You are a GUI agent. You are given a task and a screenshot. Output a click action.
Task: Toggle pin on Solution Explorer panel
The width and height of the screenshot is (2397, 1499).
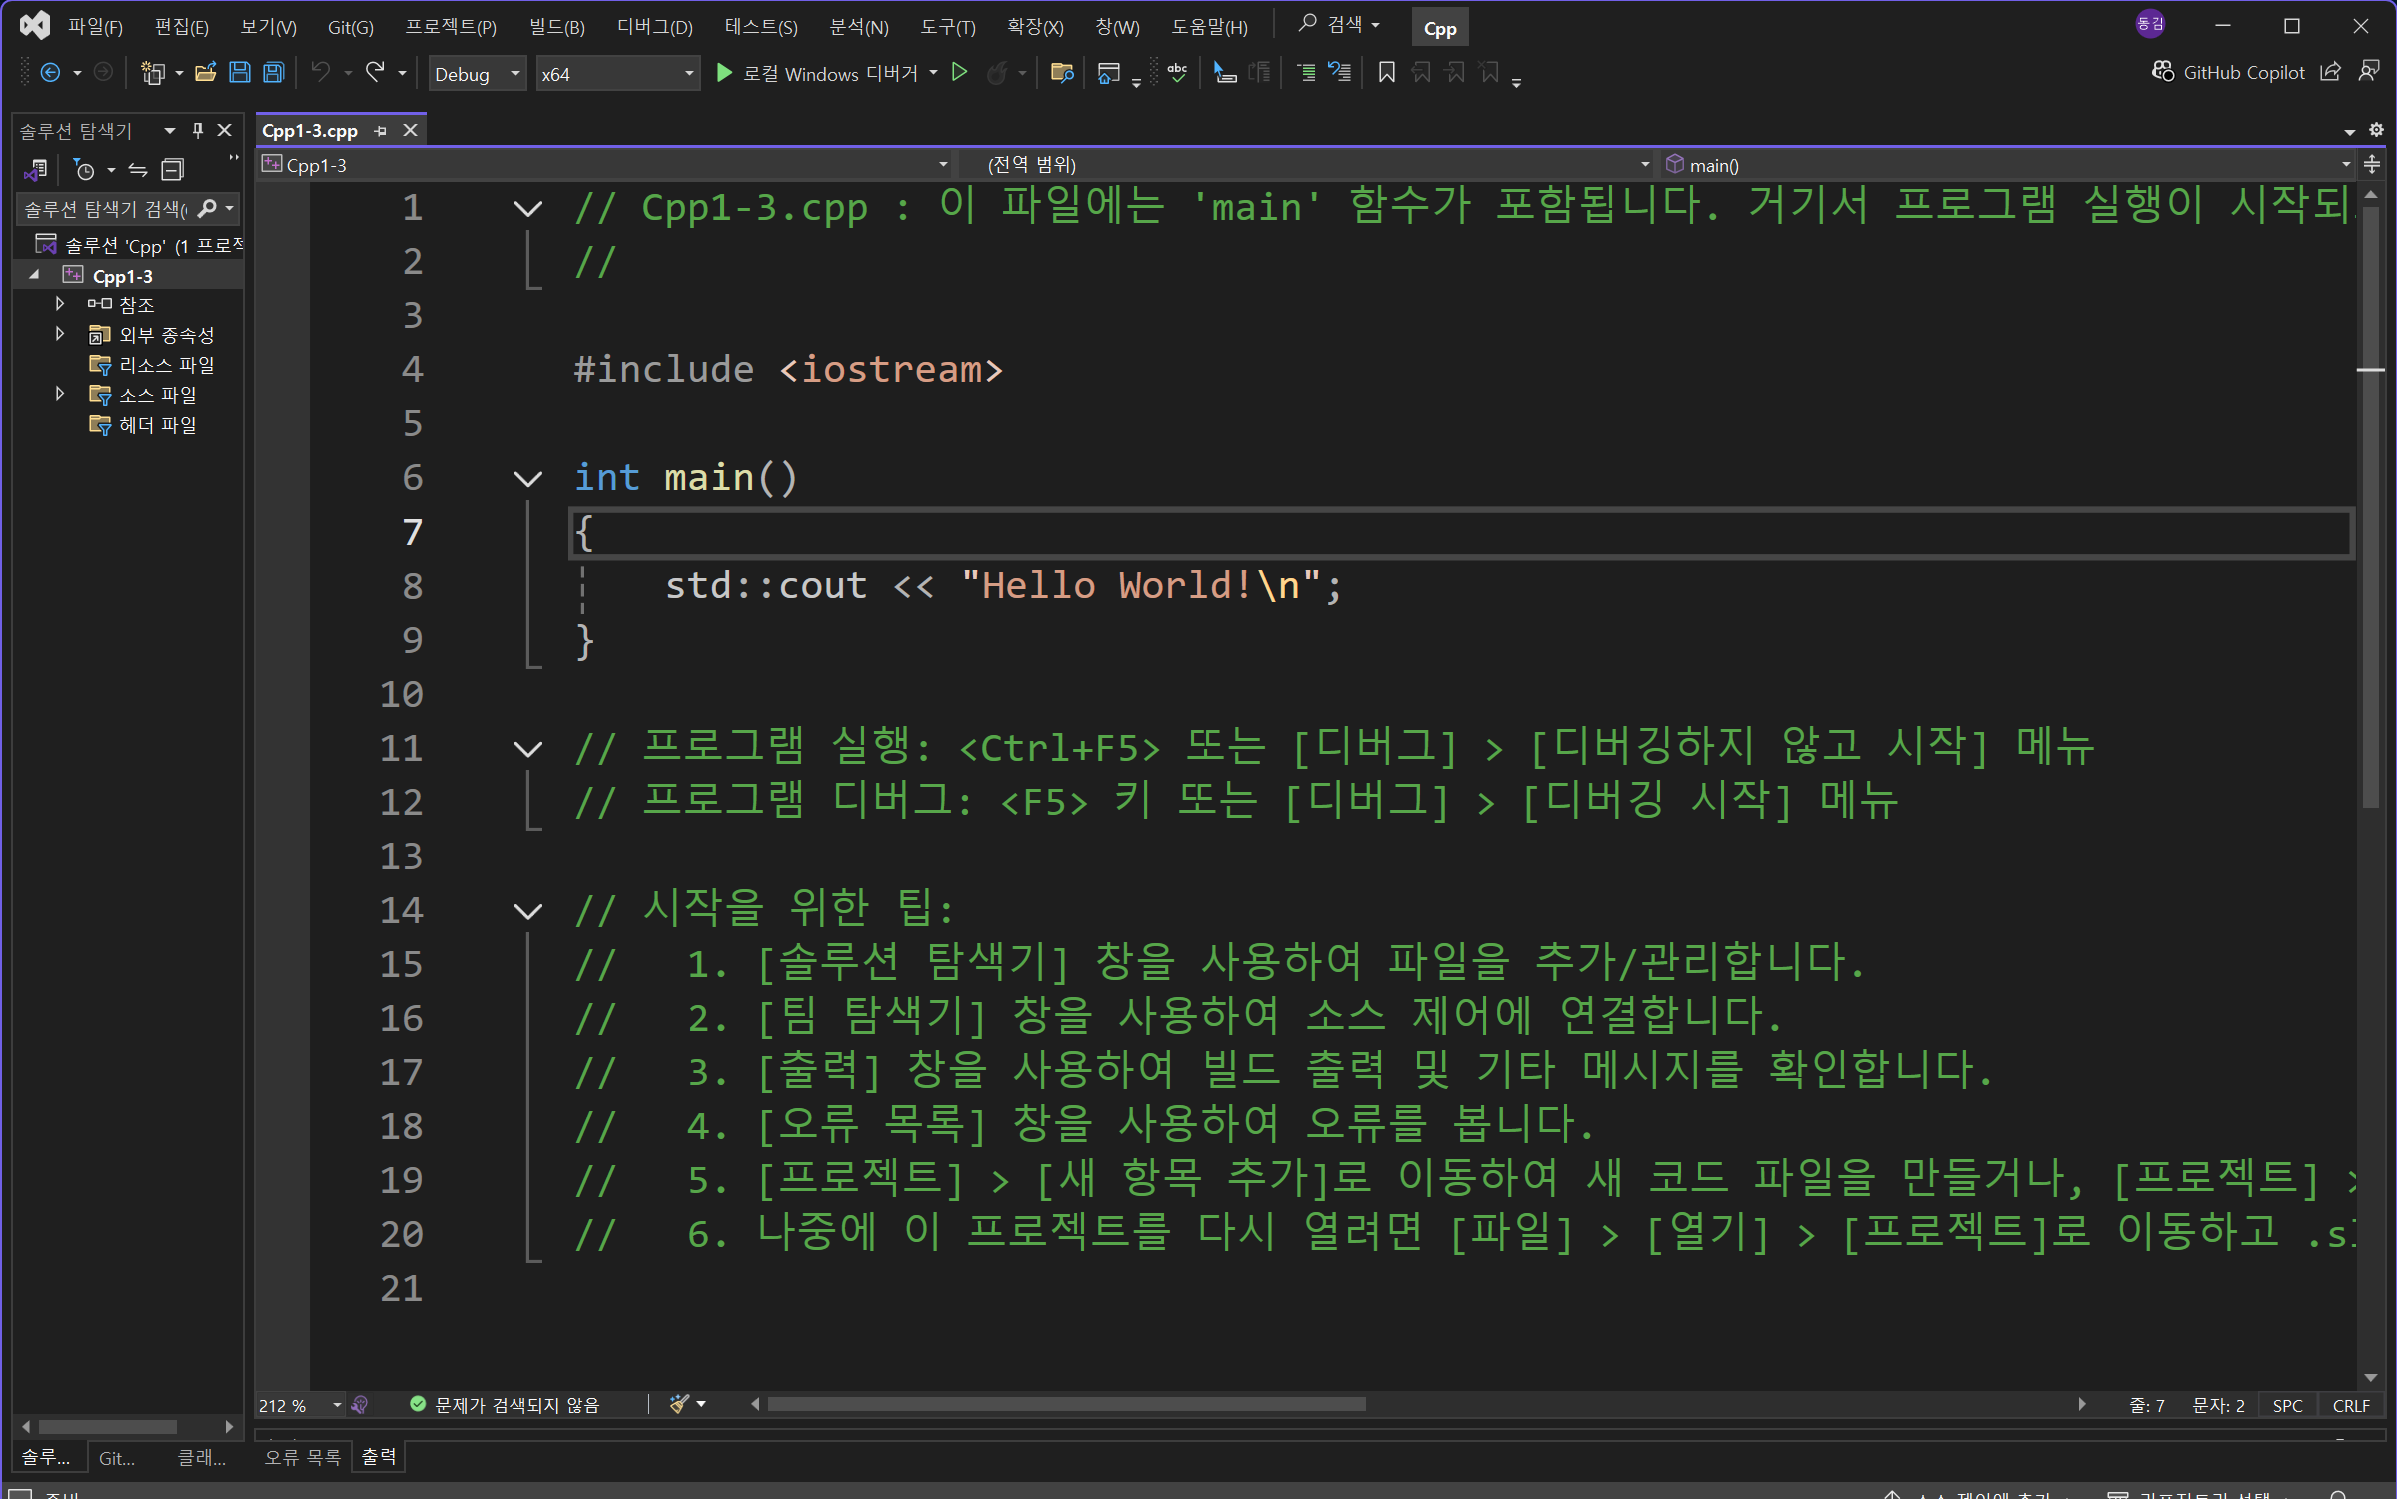coord(198,130)
